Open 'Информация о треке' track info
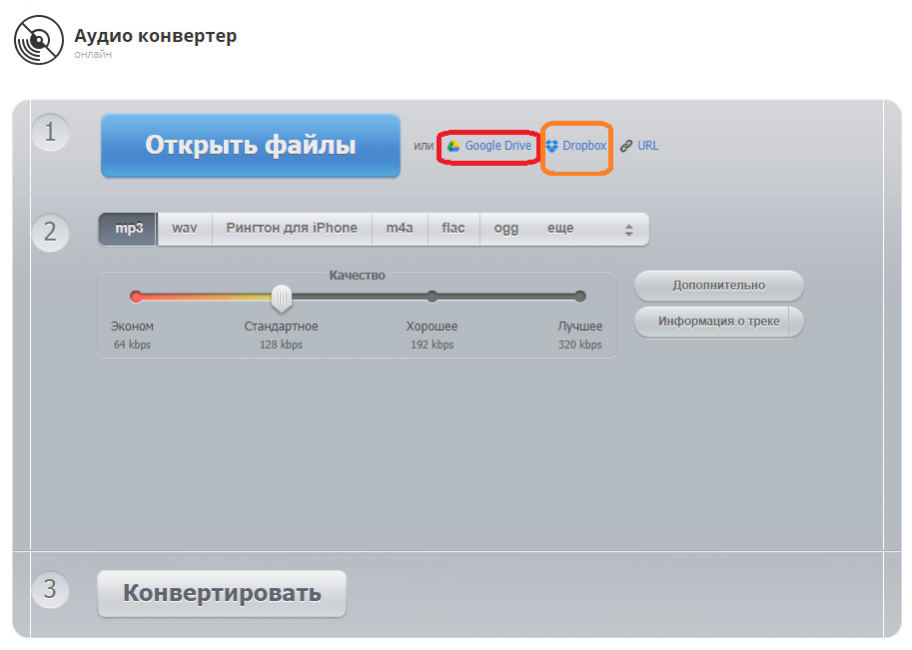The image size is (912, 650). pyautogui.click(x=719, y=322)
